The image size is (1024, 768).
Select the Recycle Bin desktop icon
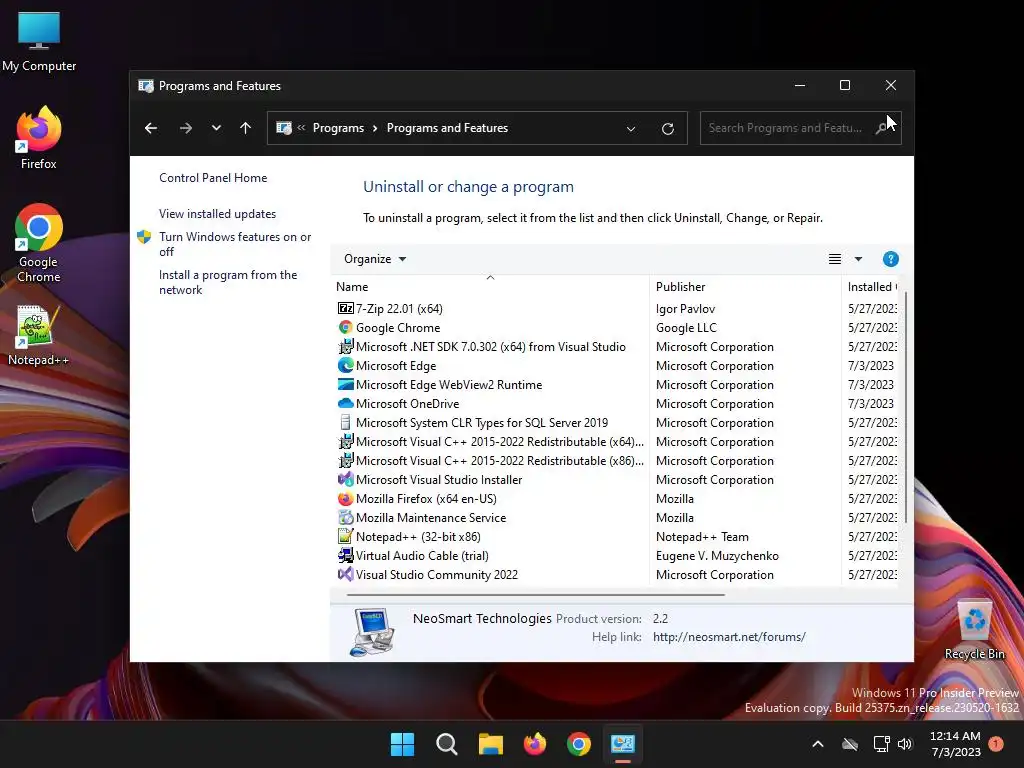pos(974,630)
